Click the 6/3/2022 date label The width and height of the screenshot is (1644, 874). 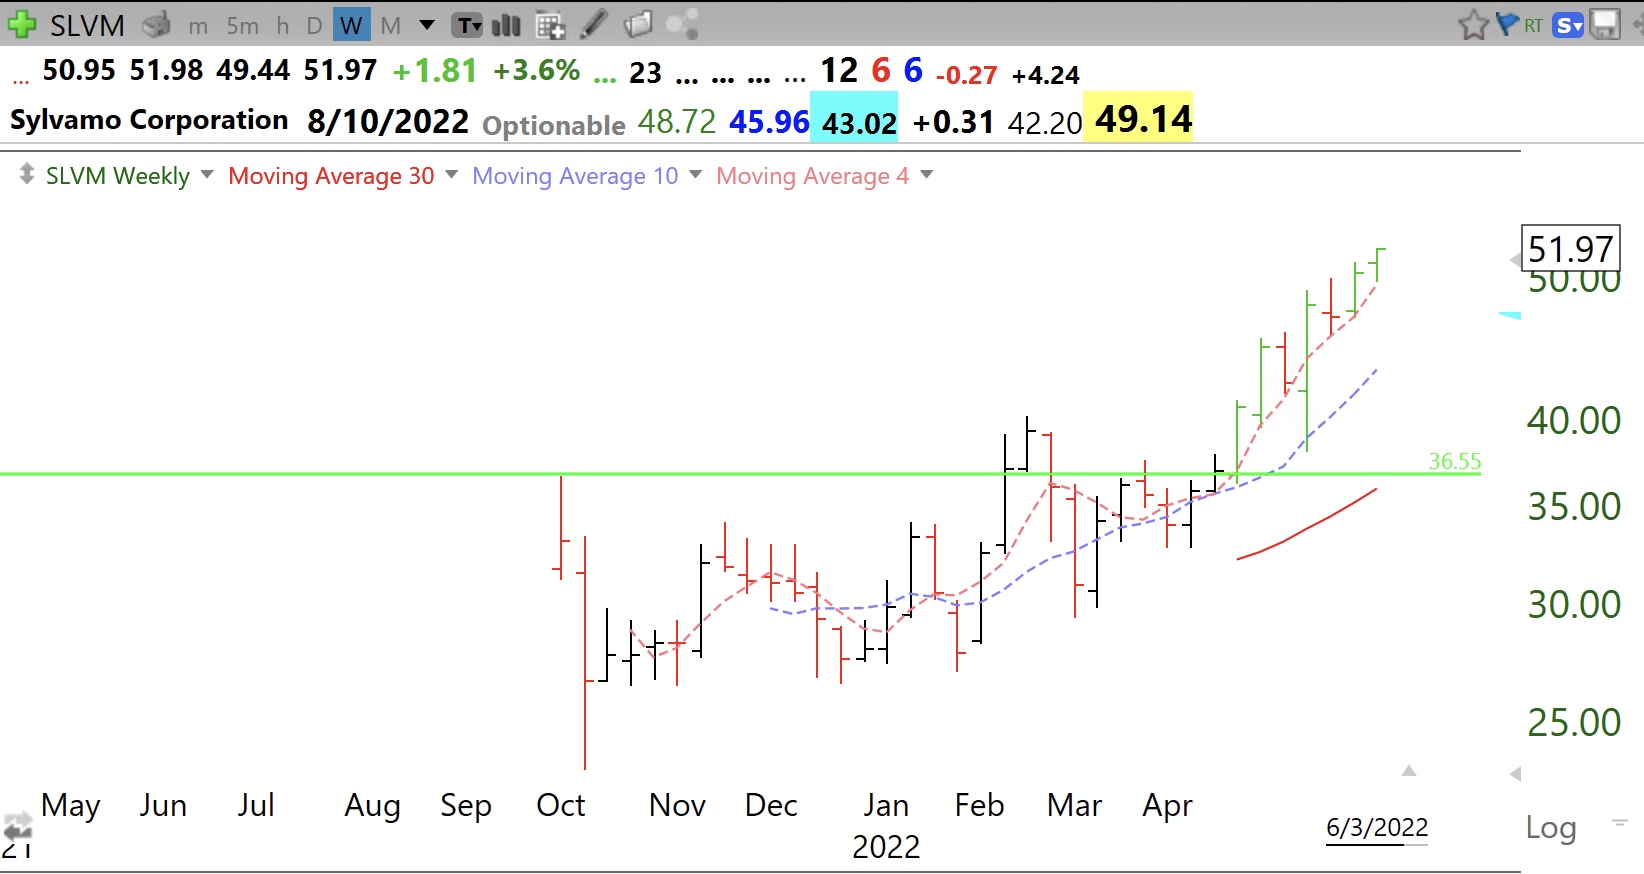coord(1376,828)
